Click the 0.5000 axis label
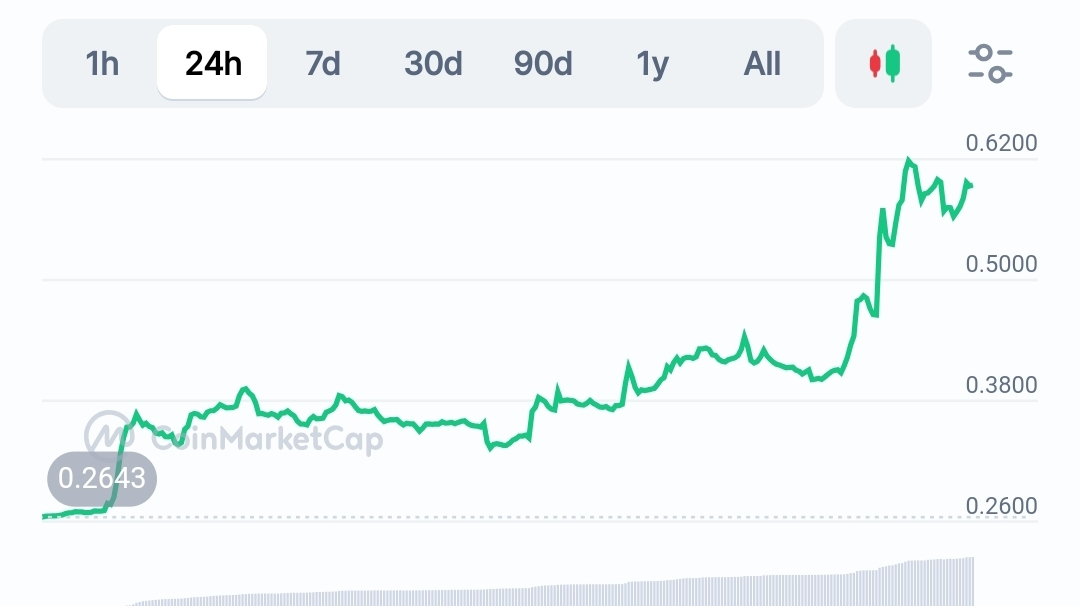 [1001, 265]
